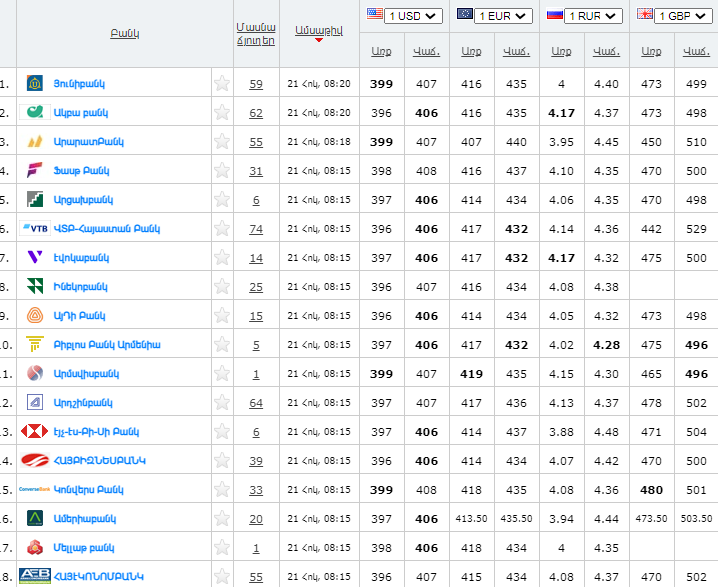
Task: Click the Unibank logo icon
Action: [35, 83]
